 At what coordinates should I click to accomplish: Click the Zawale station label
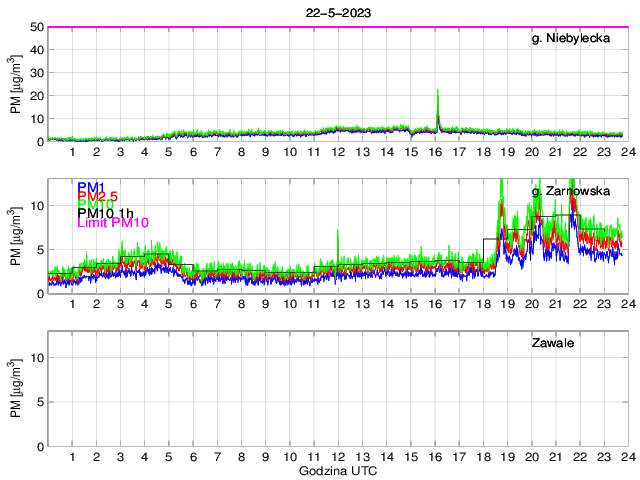pos(555,343)
